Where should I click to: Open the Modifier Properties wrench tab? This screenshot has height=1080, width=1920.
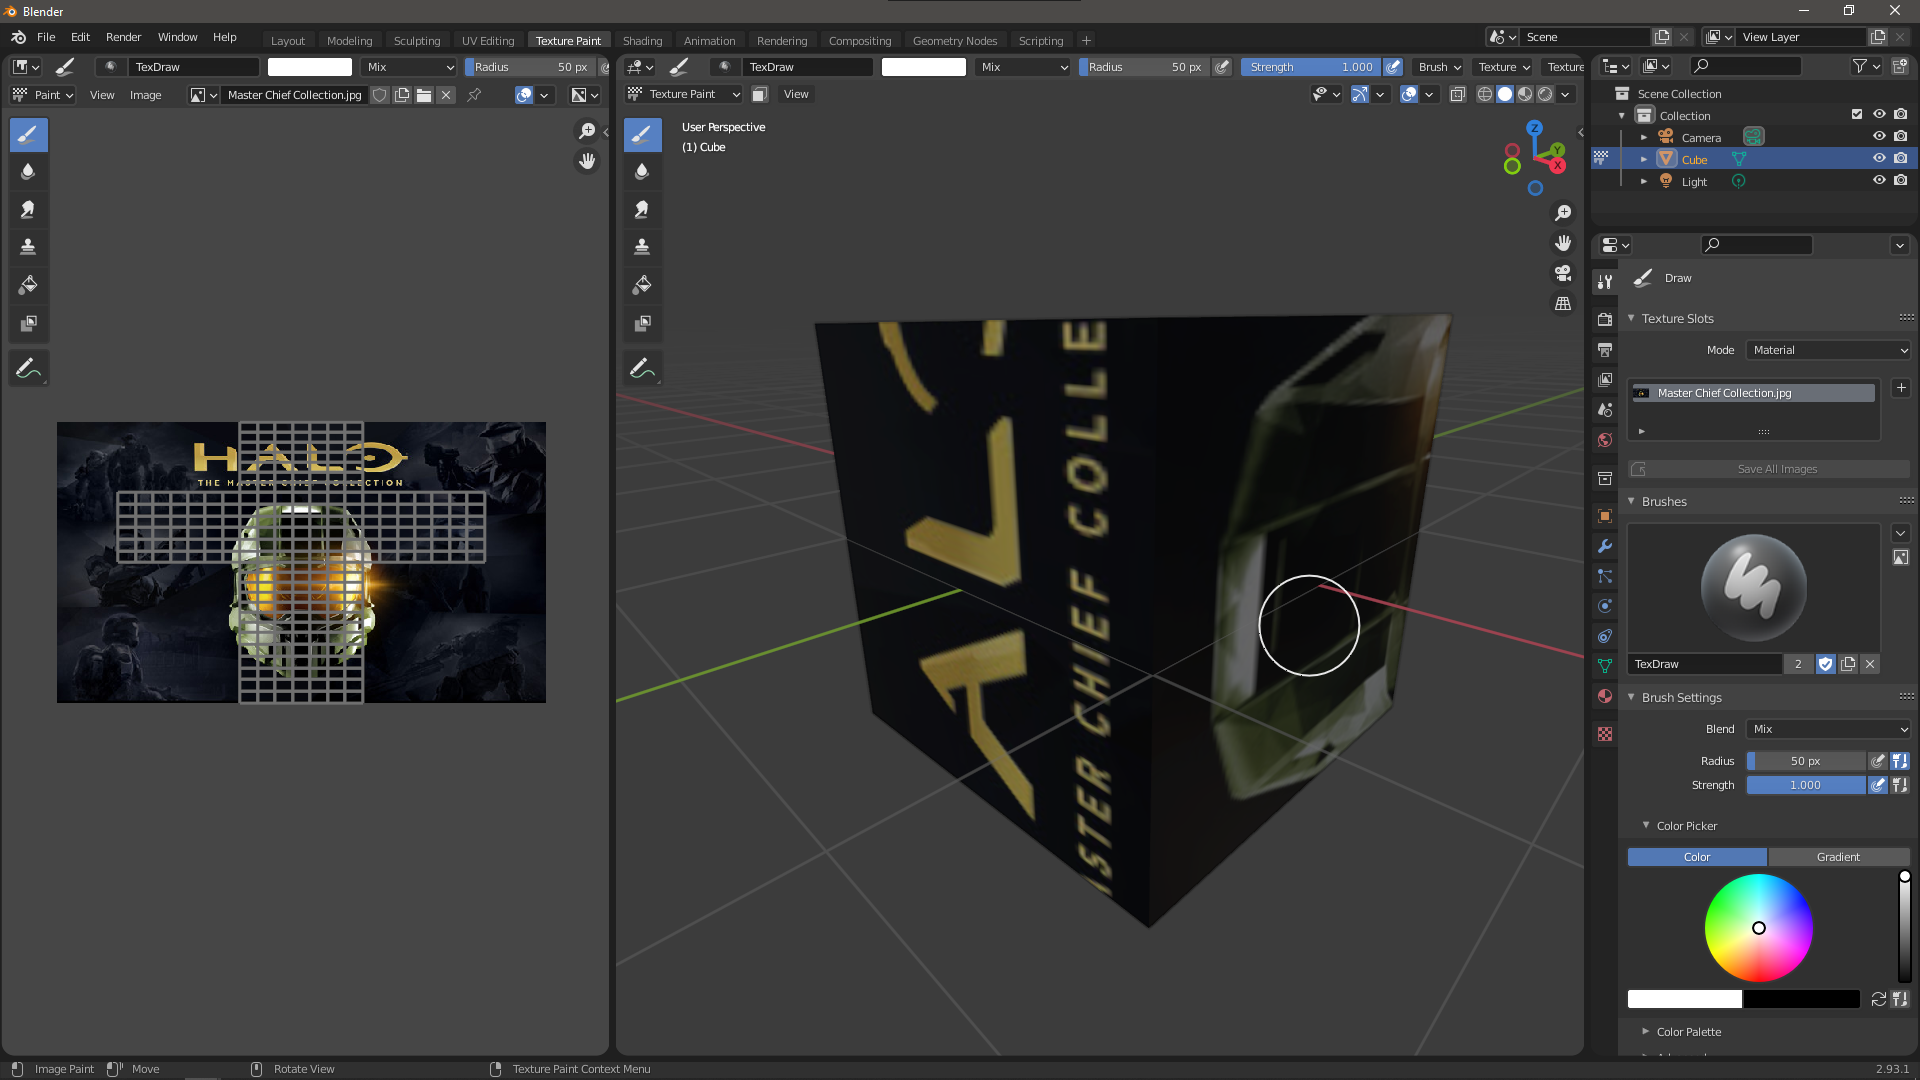coord(1604,546)
